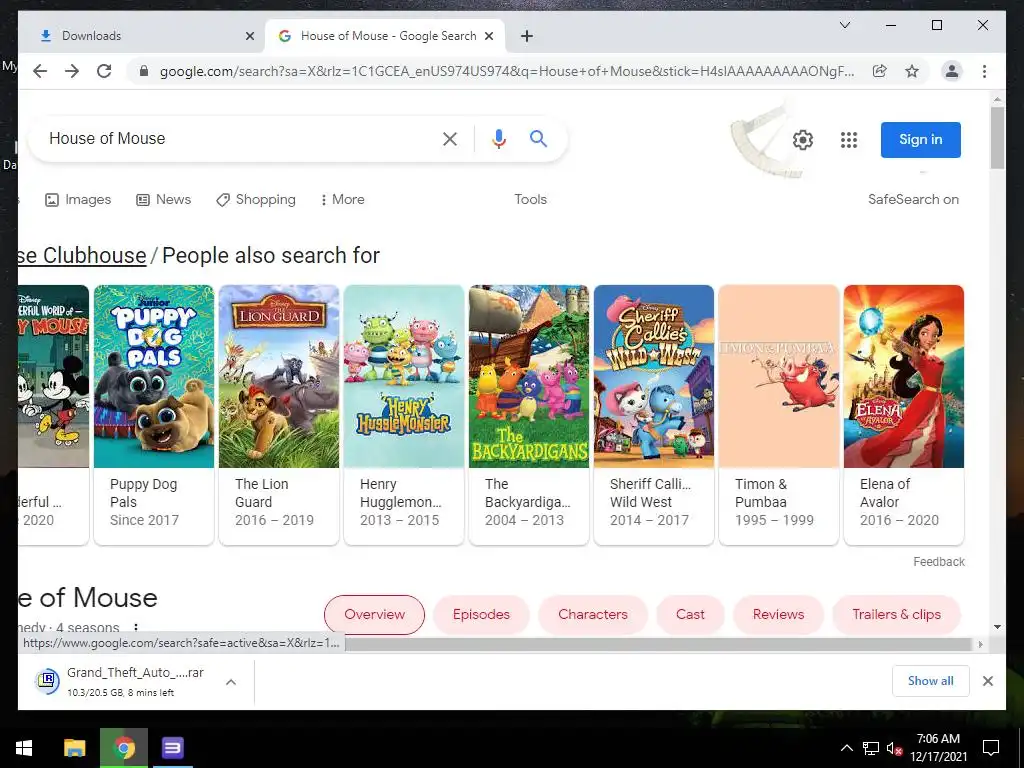
Task: Open the network tray icon
Action: click(871, 748)
